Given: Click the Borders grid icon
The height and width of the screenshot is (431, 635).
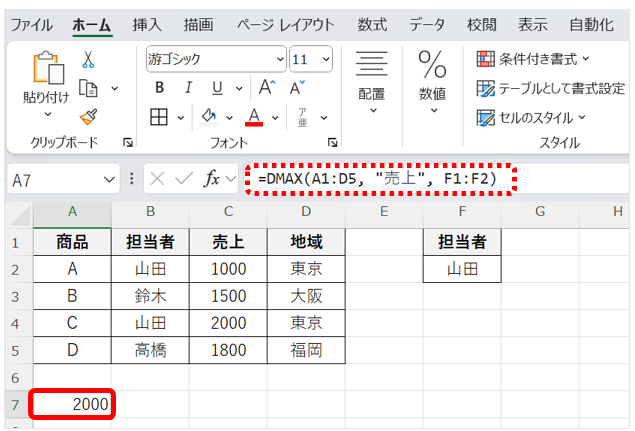Looking at the screenshot, I should (159, 116).
